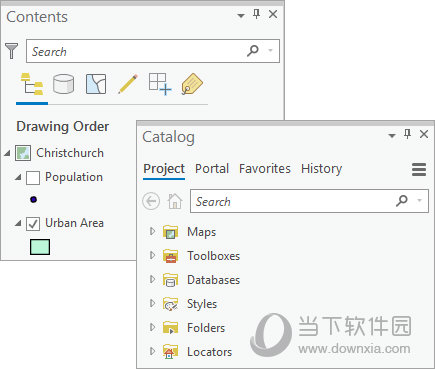Pin the Catalog pane with auto-hide
The image size is (435, 369).
pyautogui.click(x=407, y=134)
